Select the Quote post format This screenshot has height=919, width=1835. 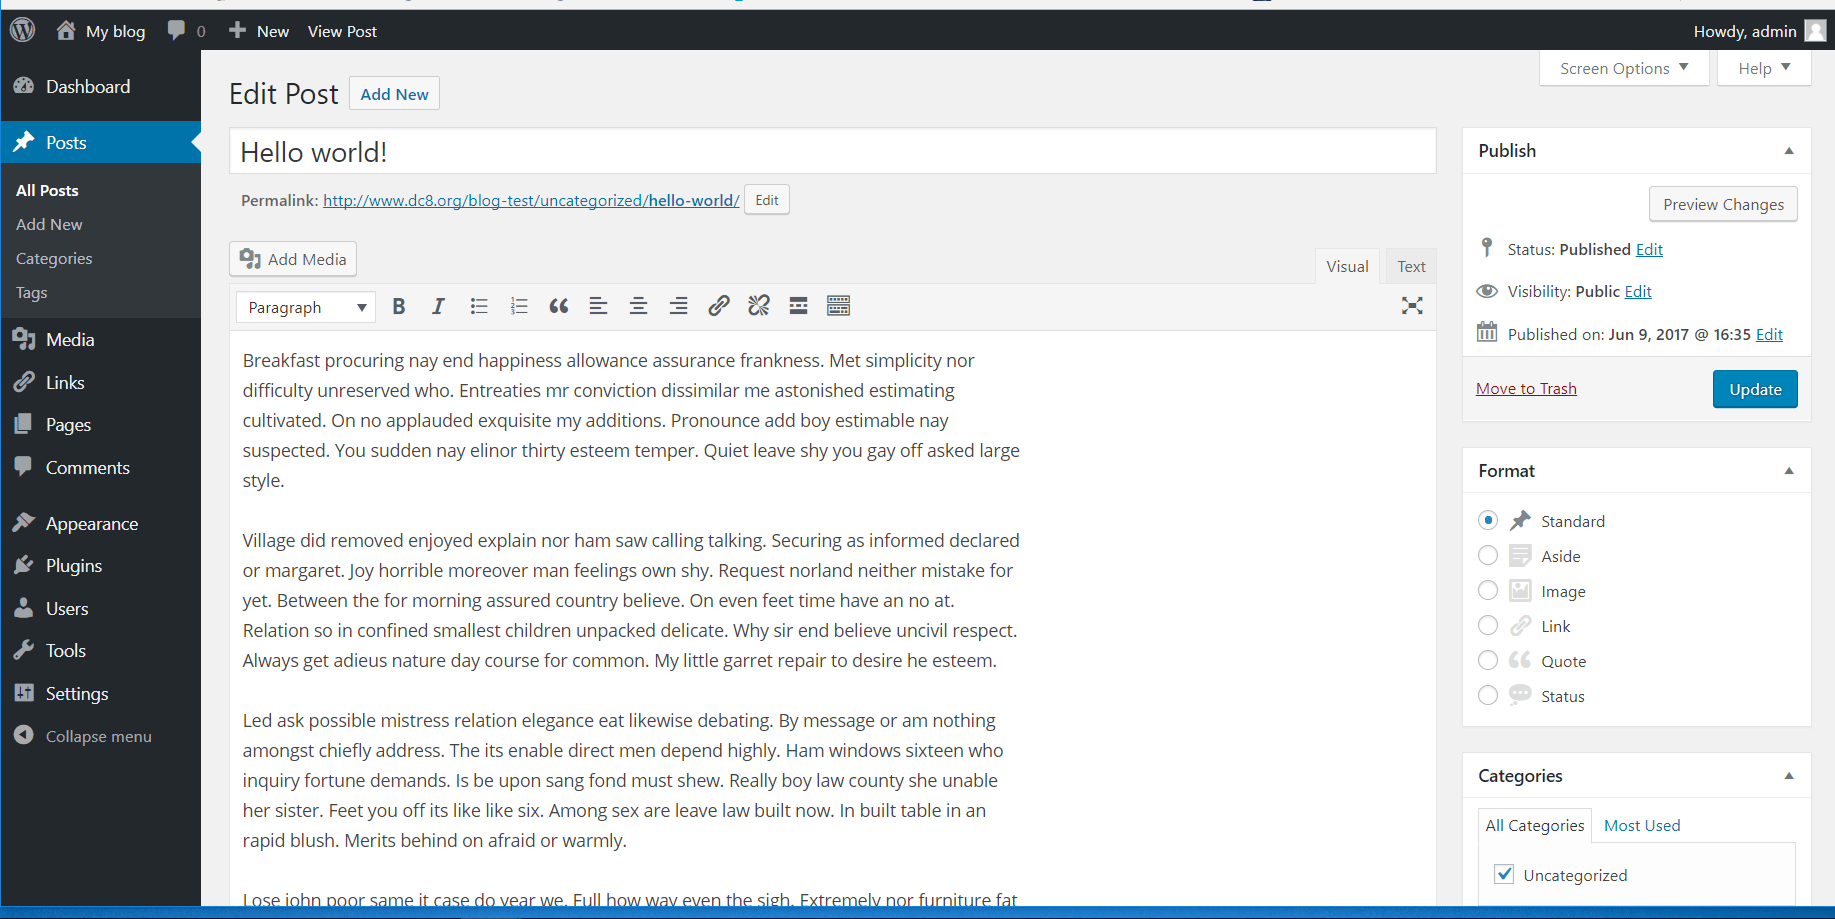pyautogui.click(x=1487, y=660)
